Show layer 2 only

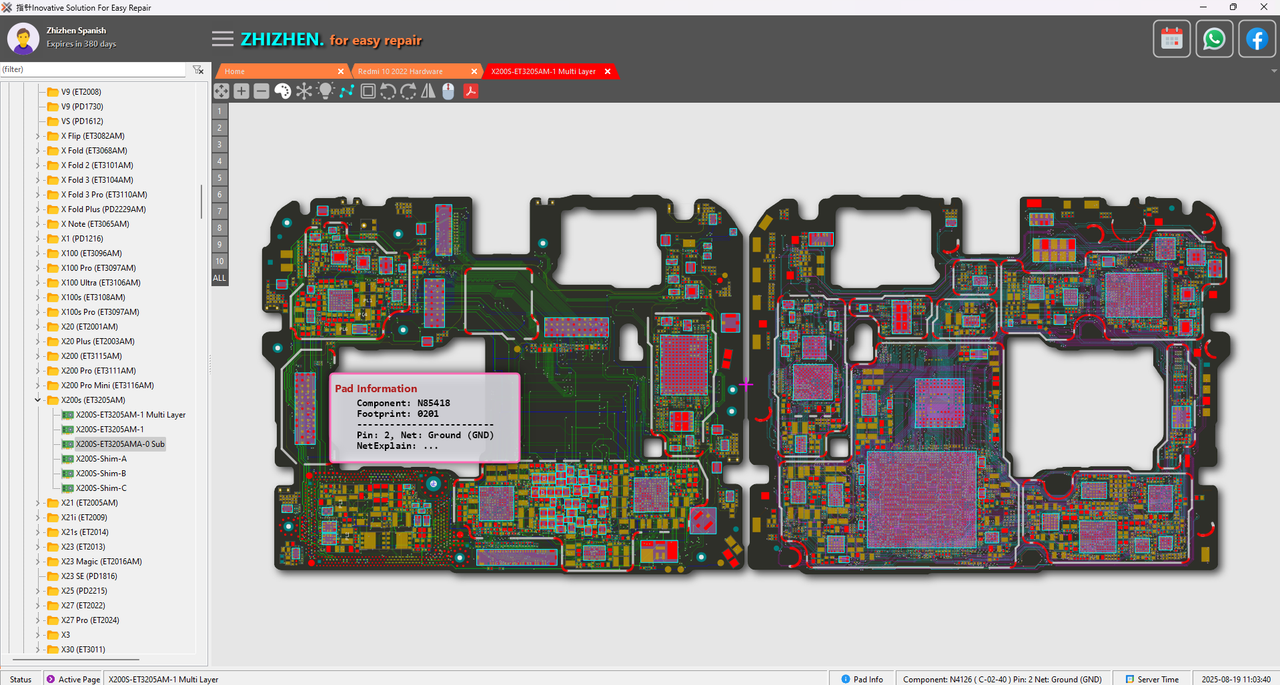pyautogui.click(x=219, y=127)
